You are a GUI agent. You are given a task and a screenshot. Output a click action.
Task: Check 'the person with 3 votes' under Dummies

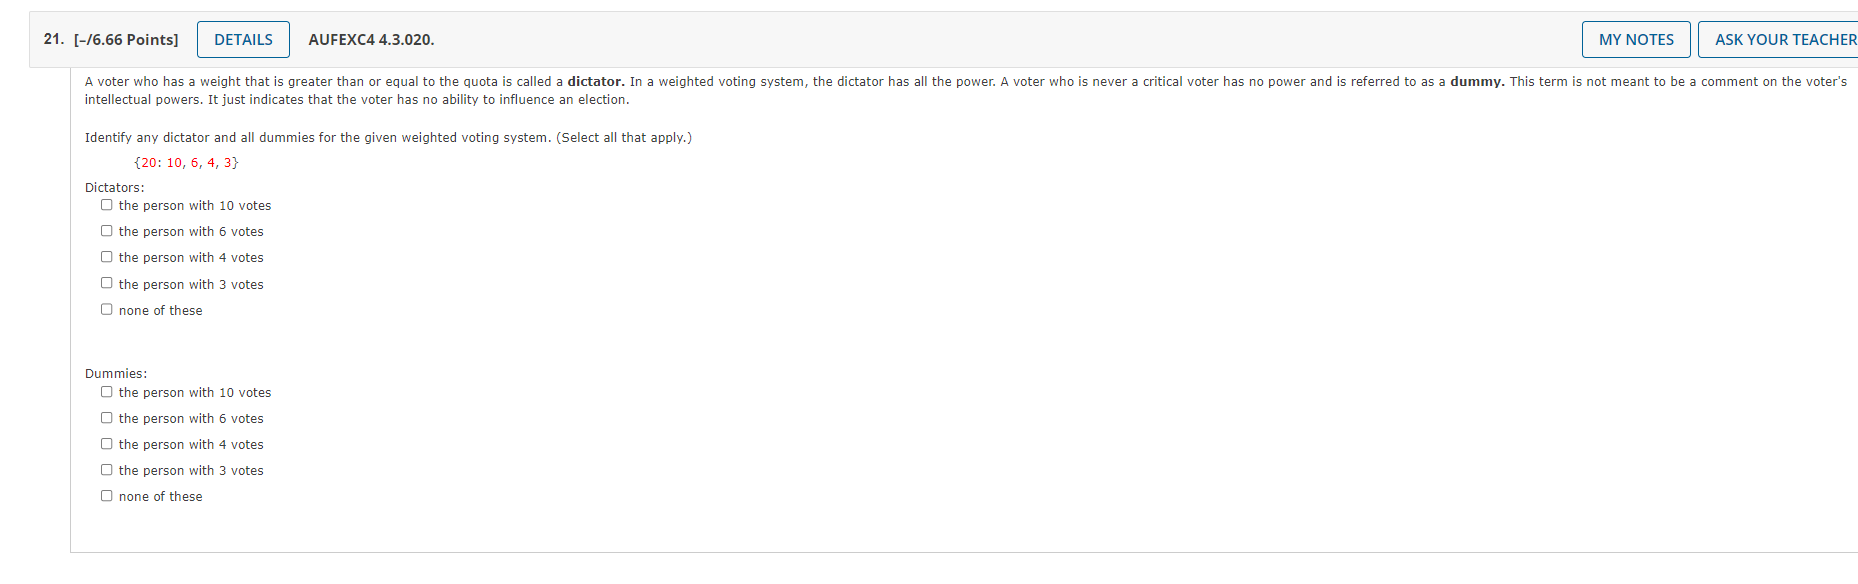coord(106,469)
